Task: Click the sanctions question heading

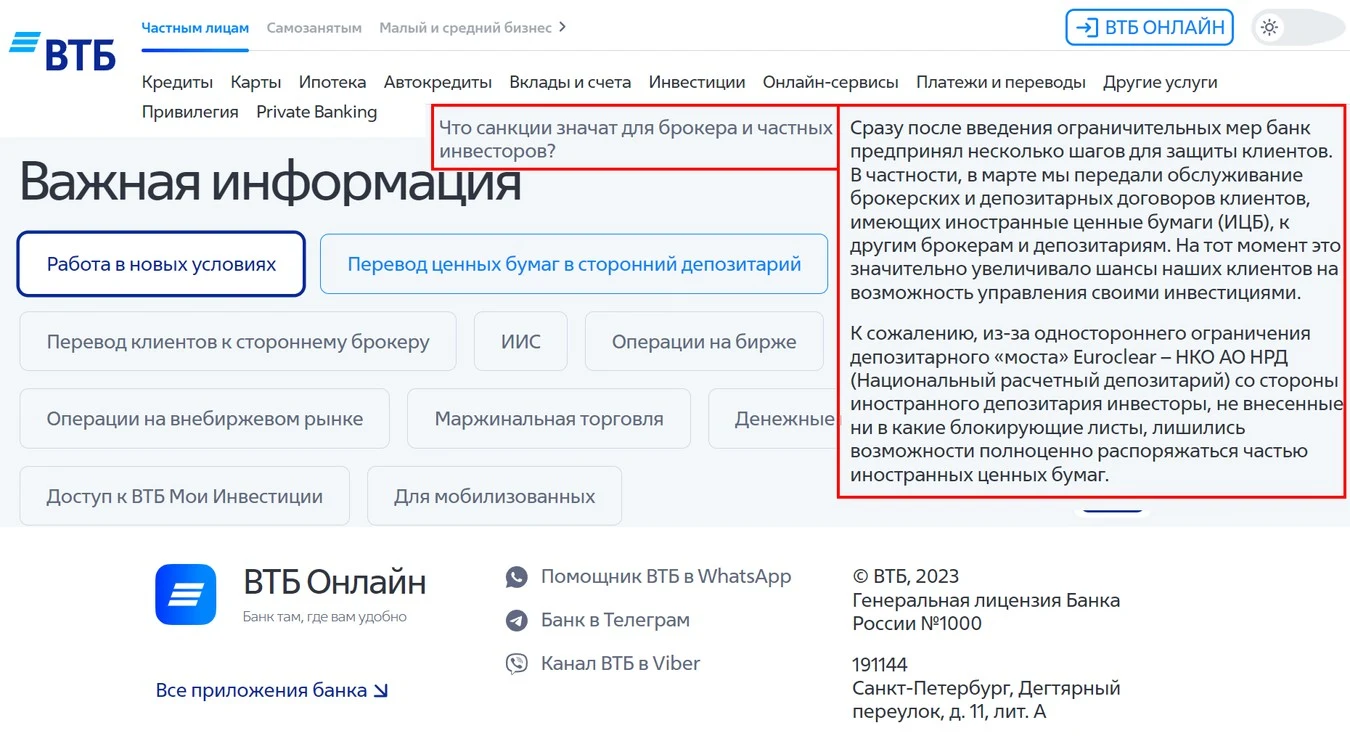Action: tap(636, 139)
